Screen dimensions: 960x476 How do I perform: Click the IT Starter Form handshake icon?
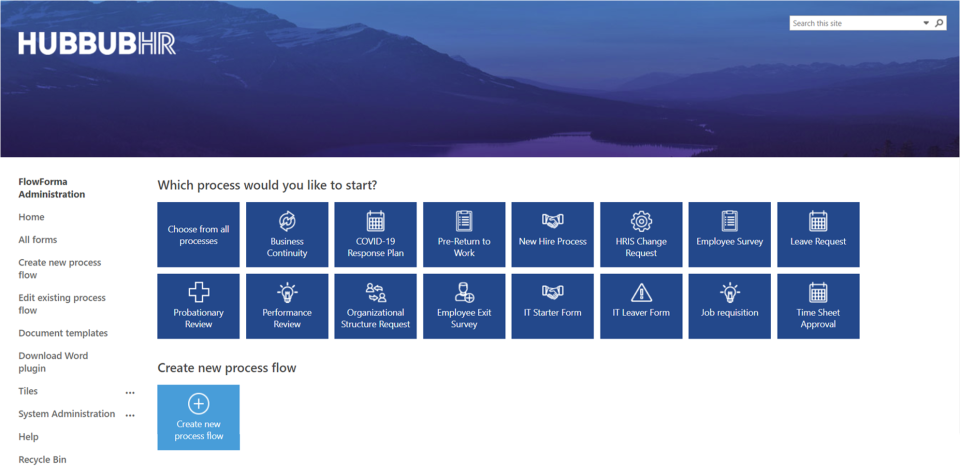(552, 292)
